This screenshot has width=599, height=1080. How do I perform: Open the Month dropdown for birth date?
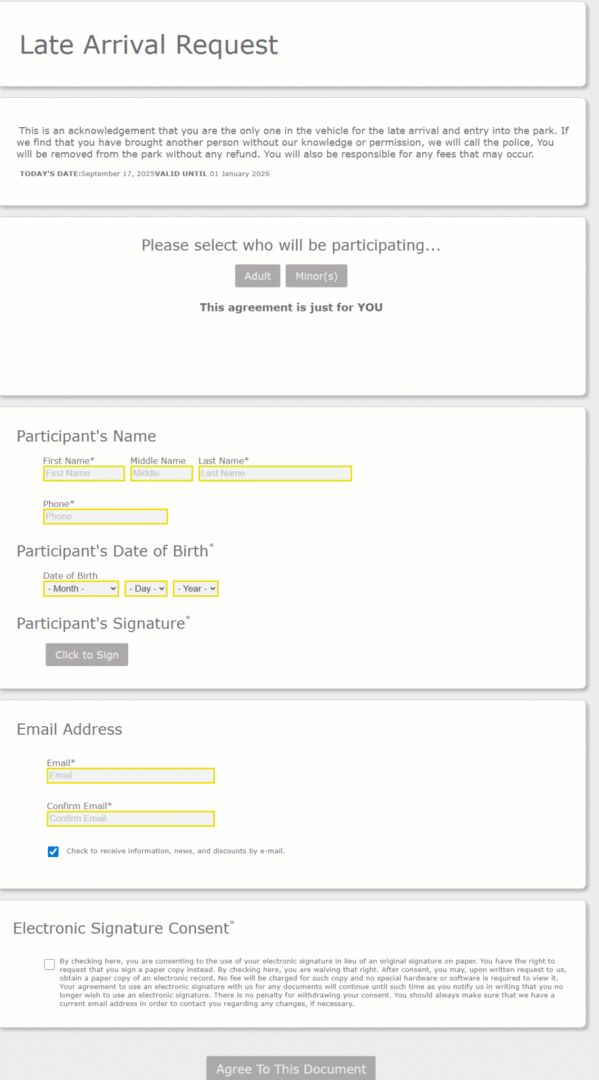point(81,589)
